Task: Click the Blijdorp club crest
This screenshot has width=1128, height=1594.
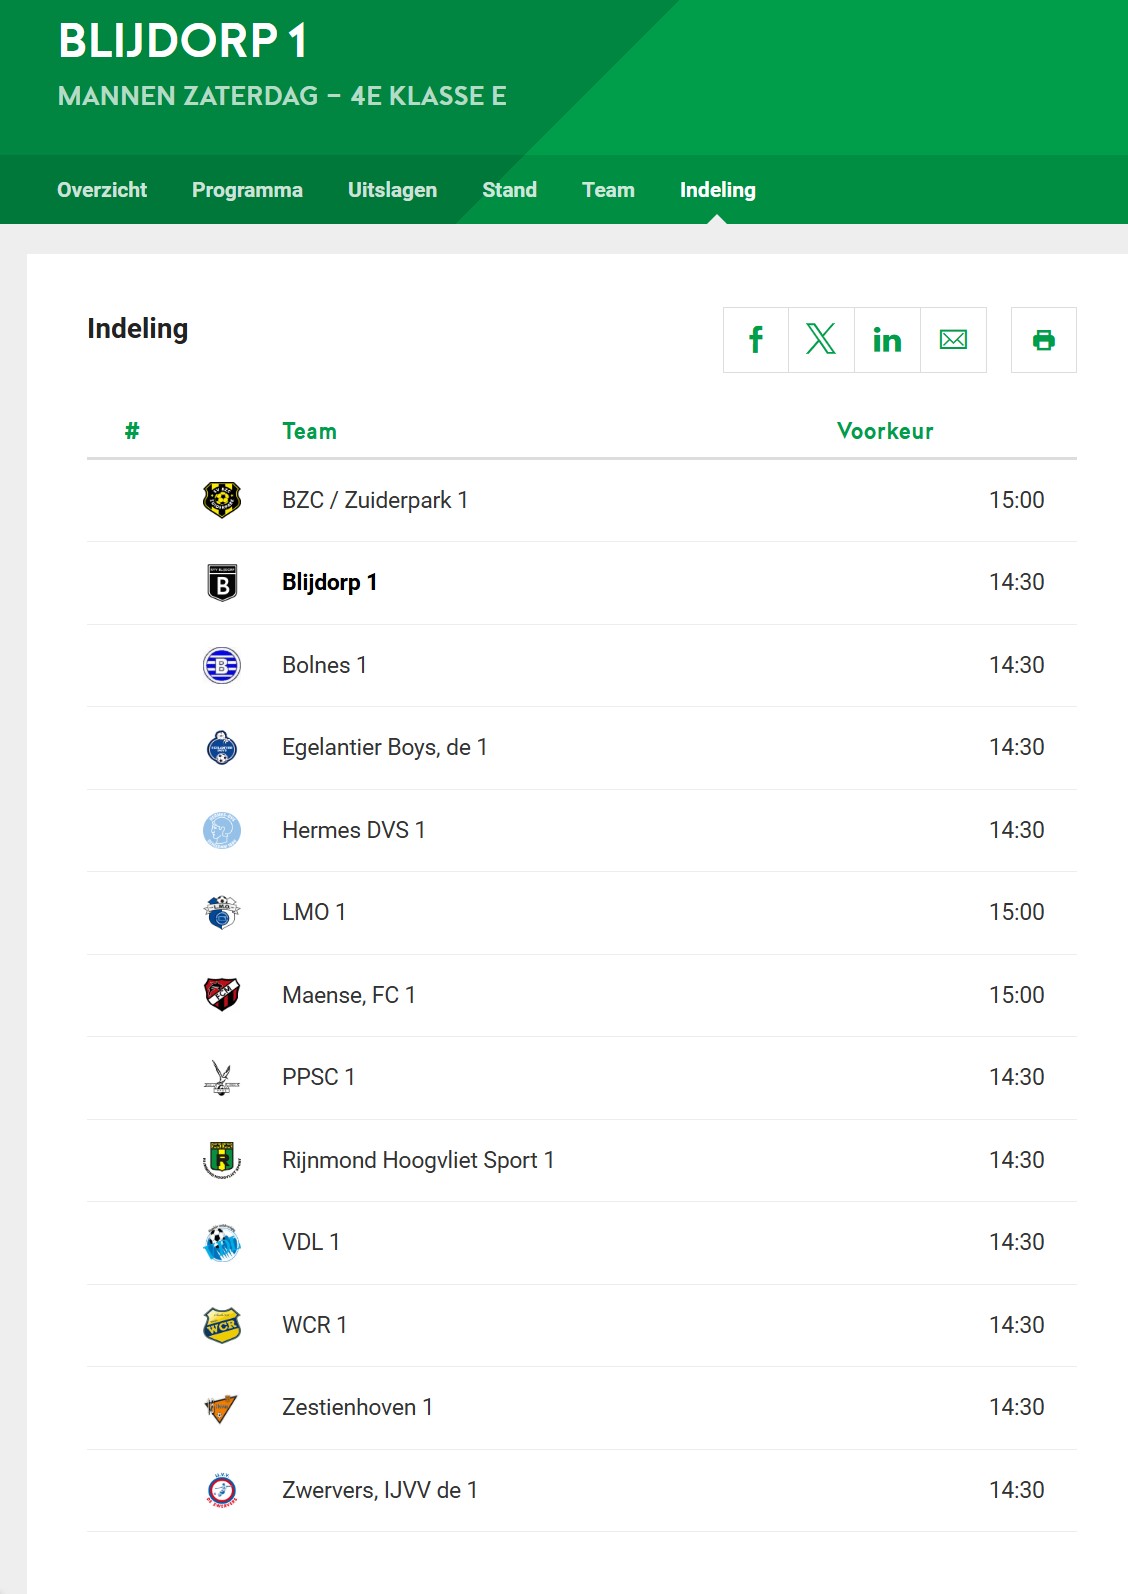Action: [222, 583]
